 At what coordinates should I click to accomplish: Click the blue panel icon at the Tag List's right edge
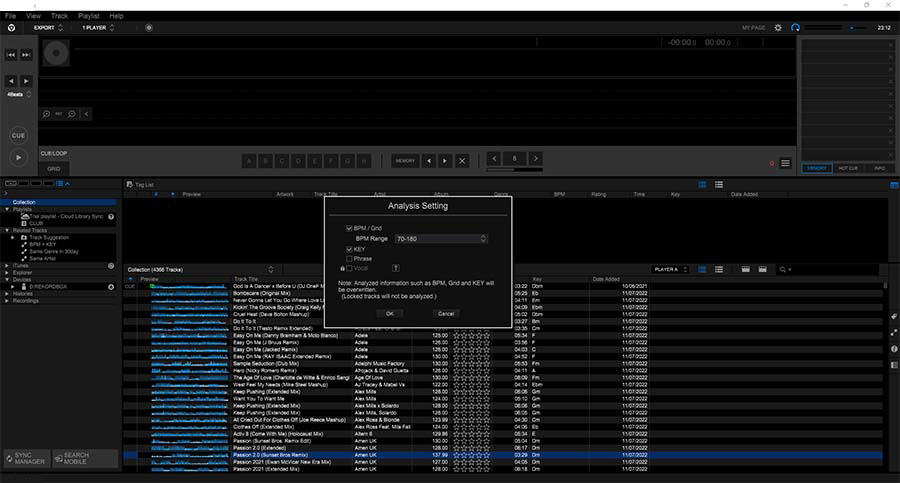pyautogui.click(x=894, y=185)
